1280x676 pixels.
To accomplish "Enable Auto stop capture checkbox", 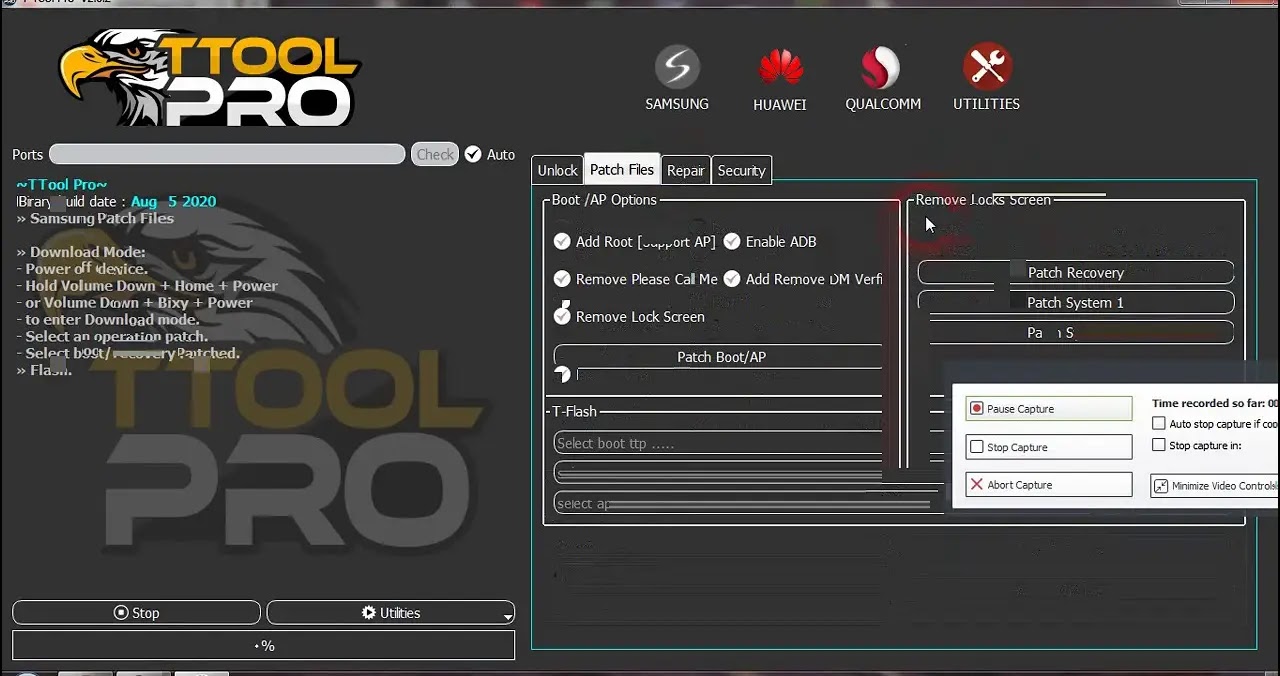I will [x=1159, y=424].
